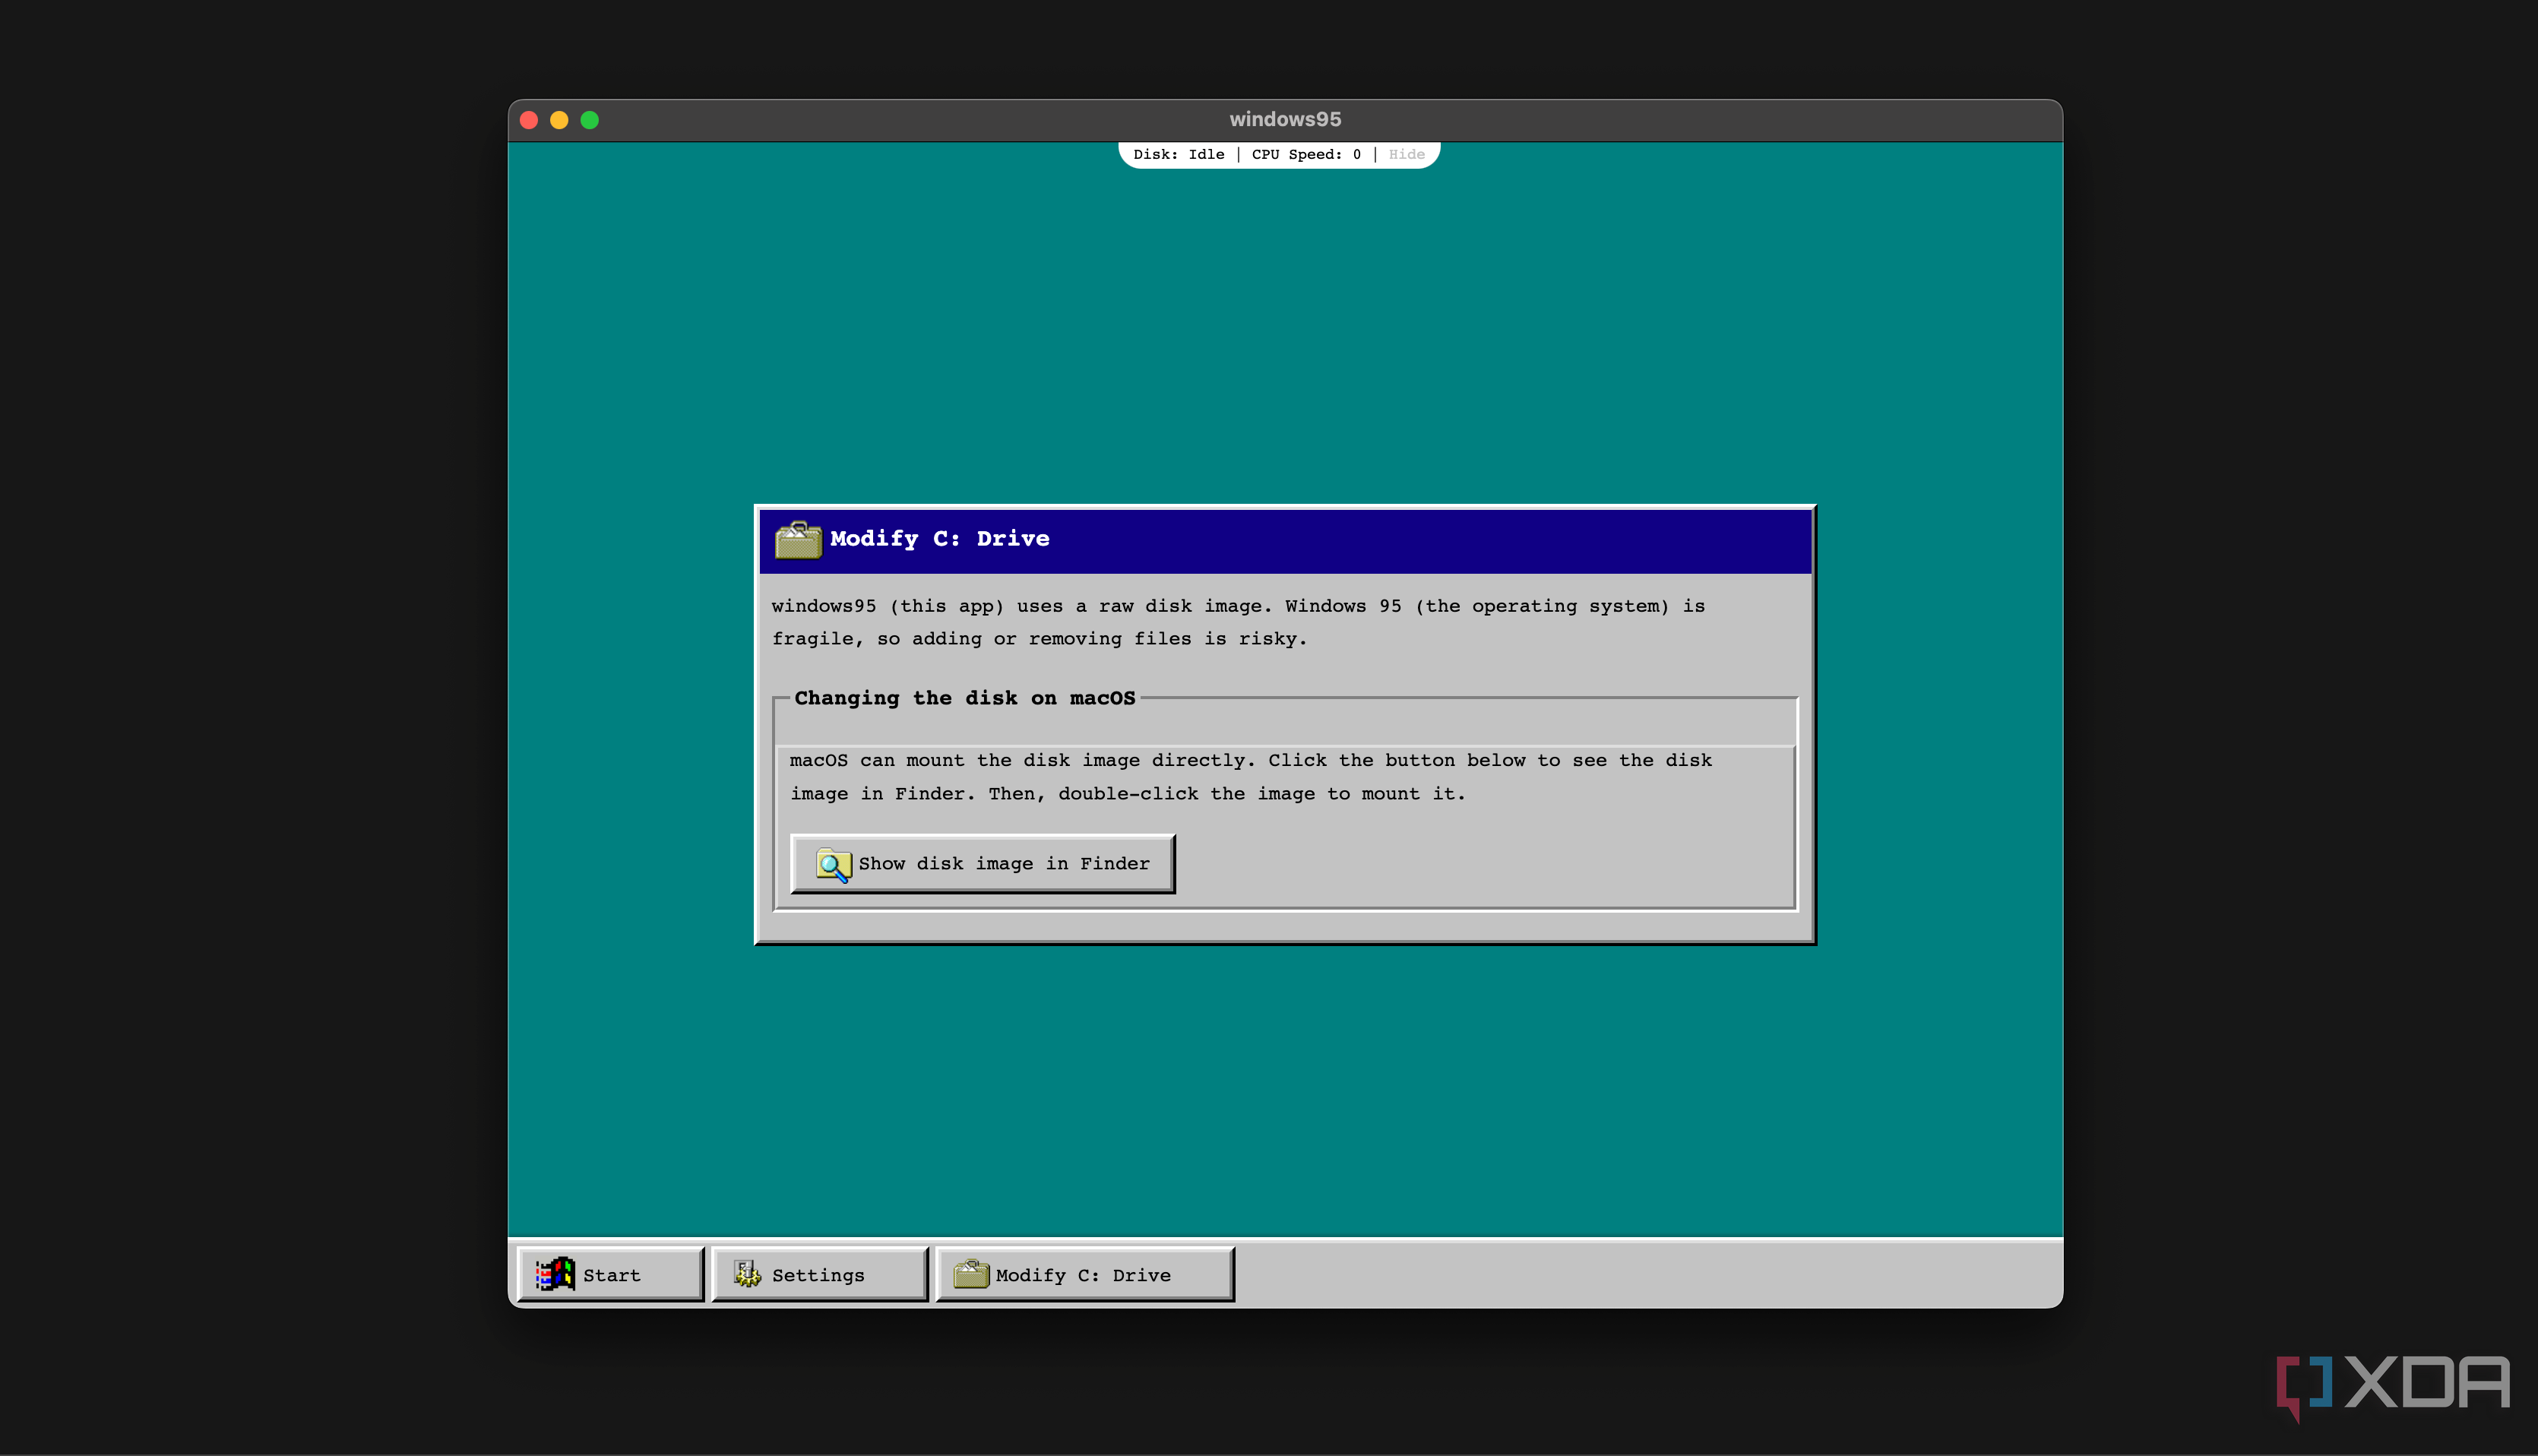Click the Disk: Idle status text

click(x=1179, y=154)
